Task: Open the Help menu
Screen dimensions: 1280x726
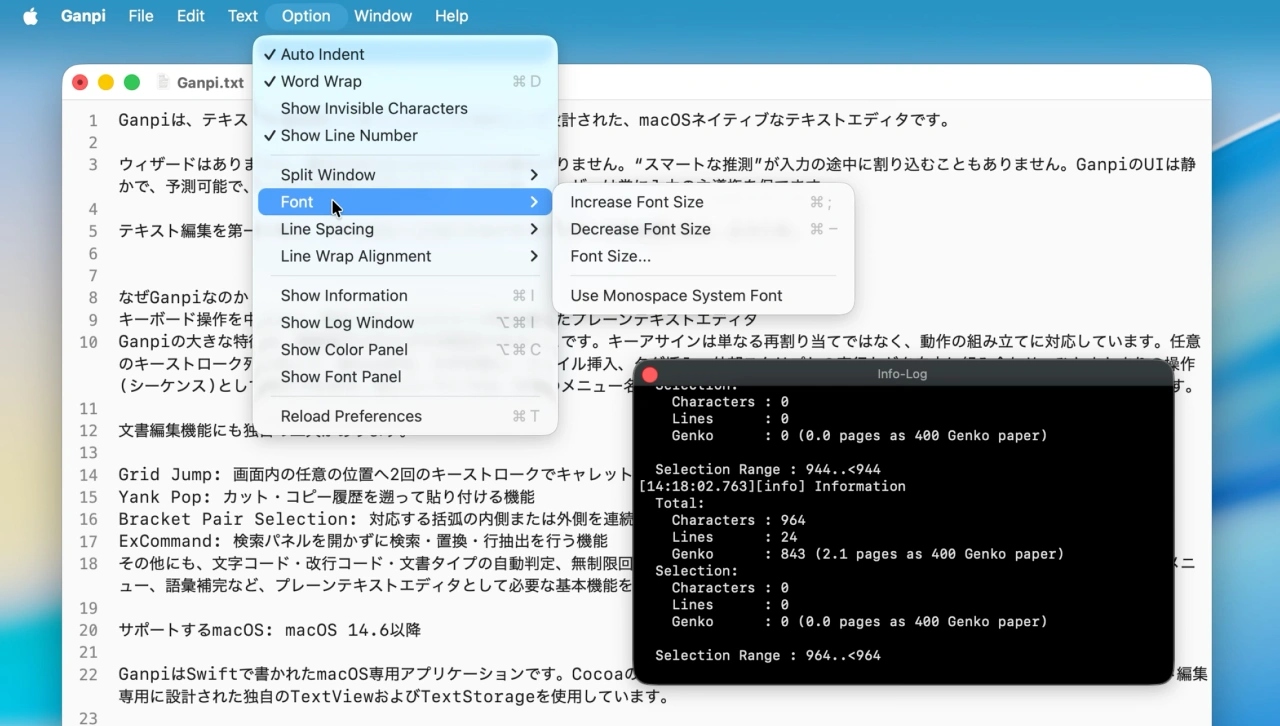Action: (451, 16)
